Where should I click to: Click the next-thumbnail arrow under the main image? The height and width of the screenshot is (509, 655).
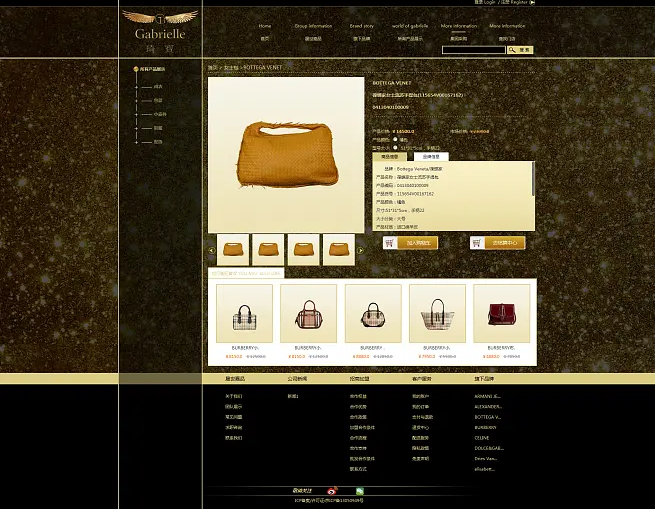pyautogui.click(x=360, y=250)
